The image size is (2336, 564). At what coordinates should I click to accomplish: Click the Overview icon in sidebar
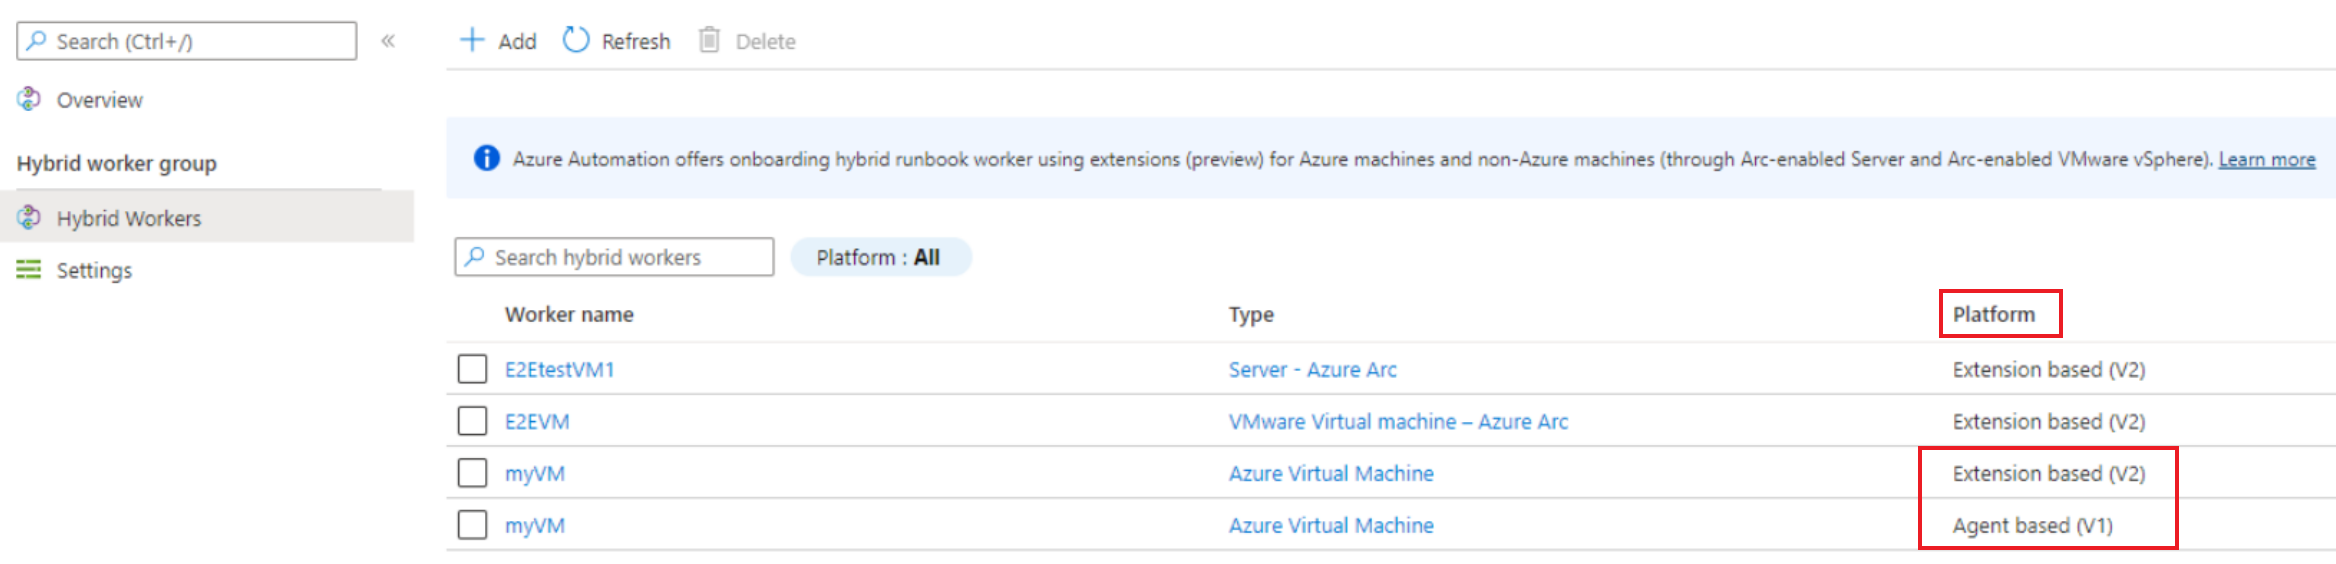[29, 99]
